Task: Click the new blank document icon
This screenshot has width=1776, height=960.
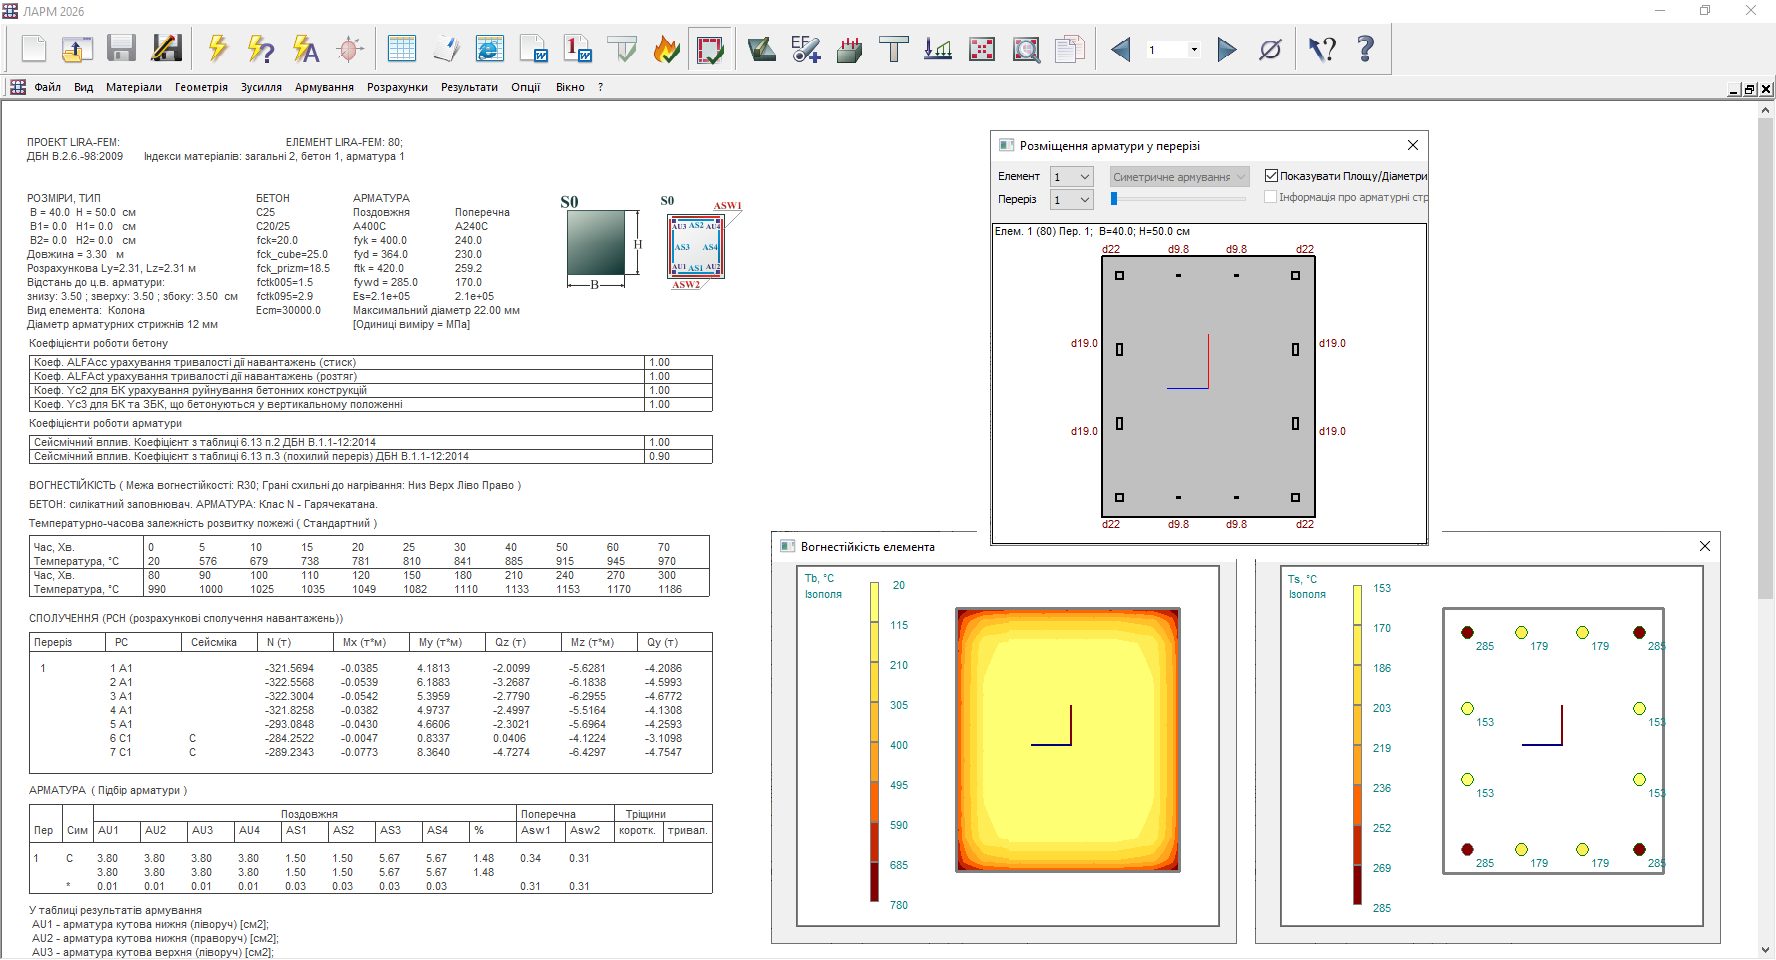Action: tap(34, 49)
